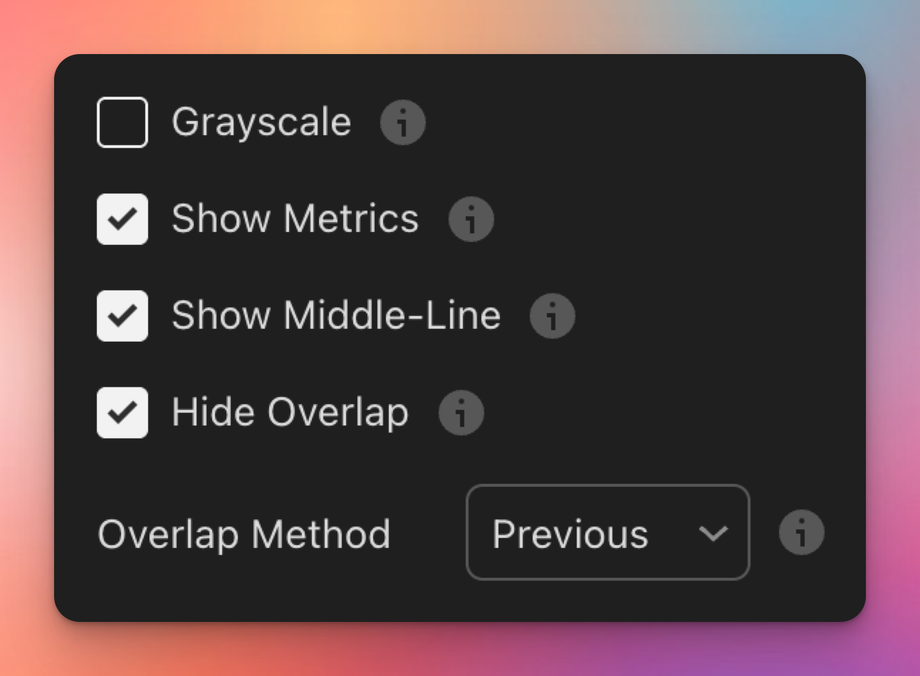Click the Overlap Method text label
The height and width of the screenshot is (676, 920).
click(x=244, y=535)
